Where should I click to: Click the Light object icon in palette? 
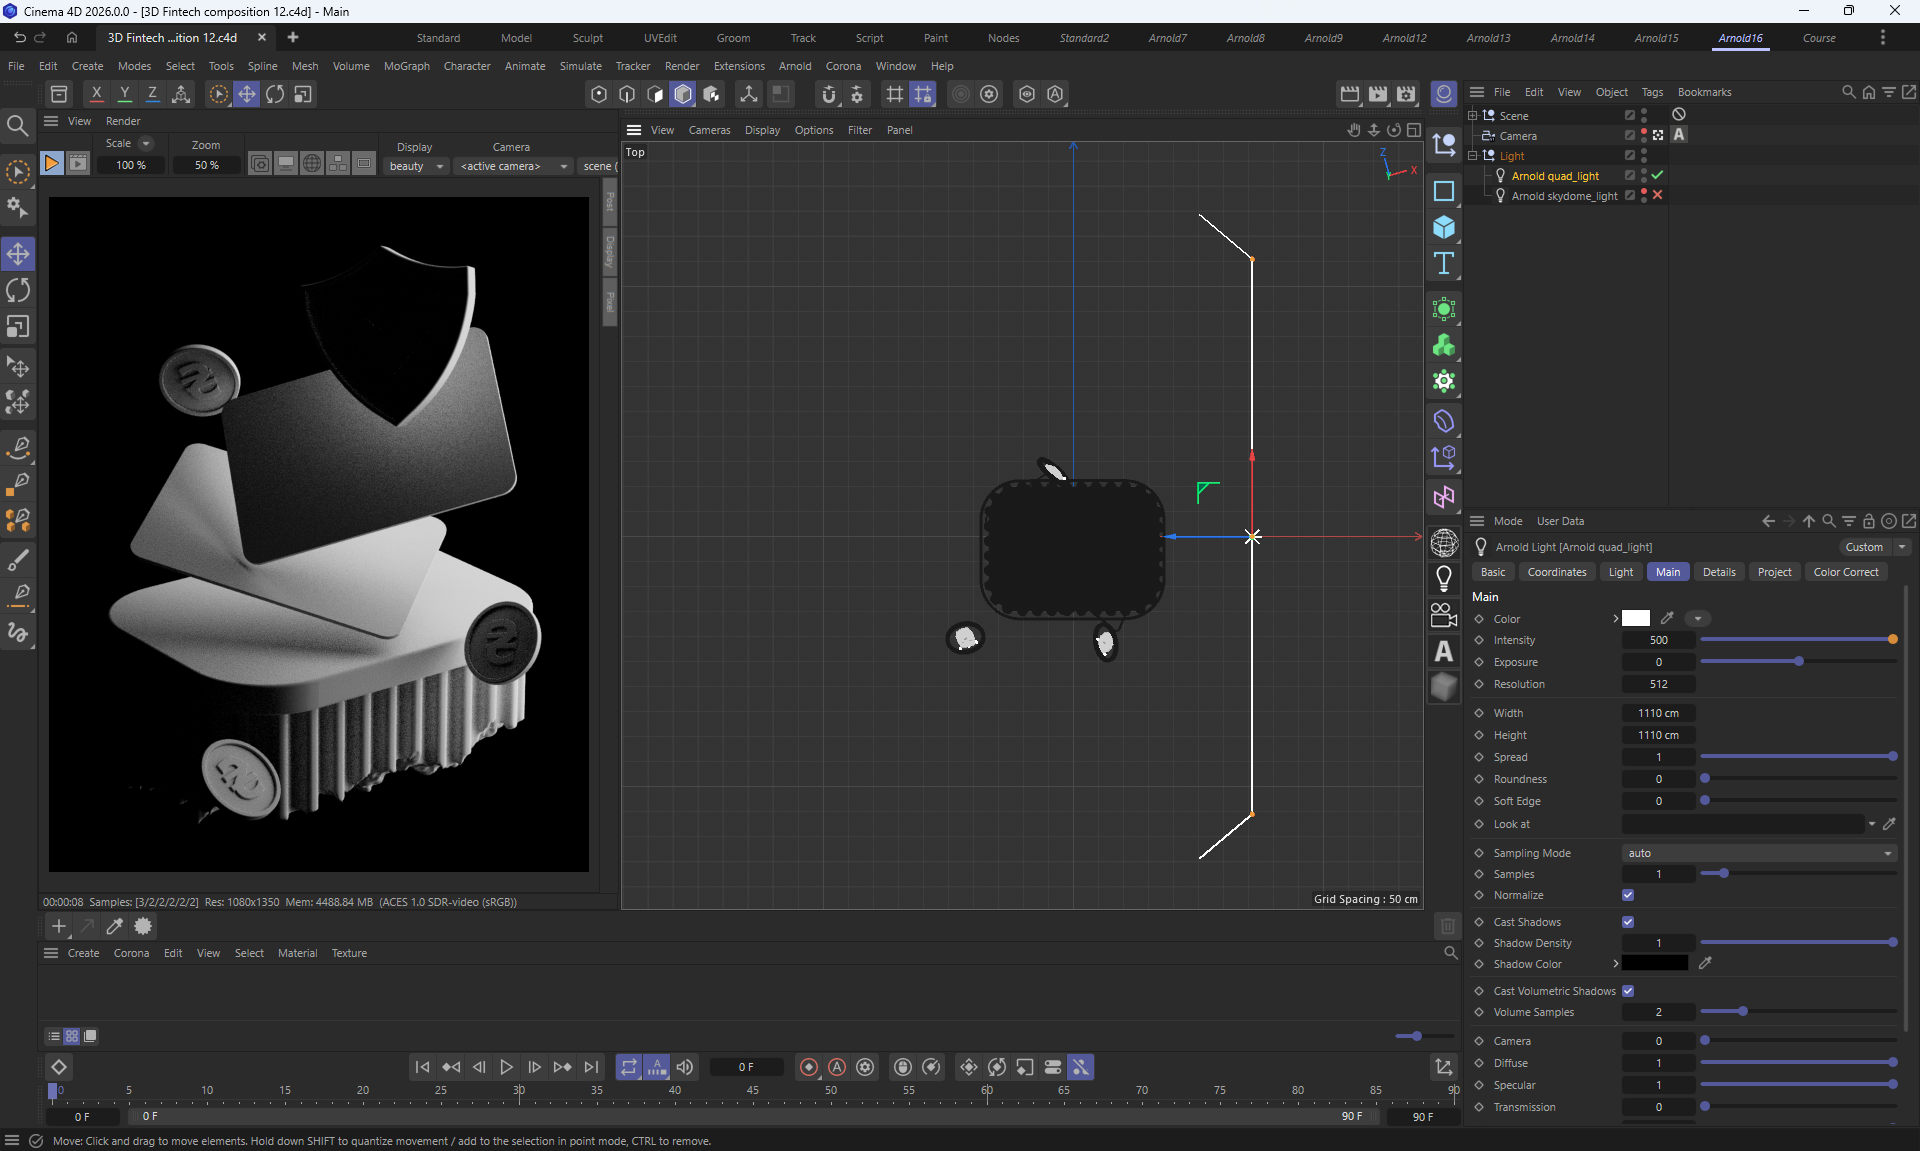tap(1443, 578)
